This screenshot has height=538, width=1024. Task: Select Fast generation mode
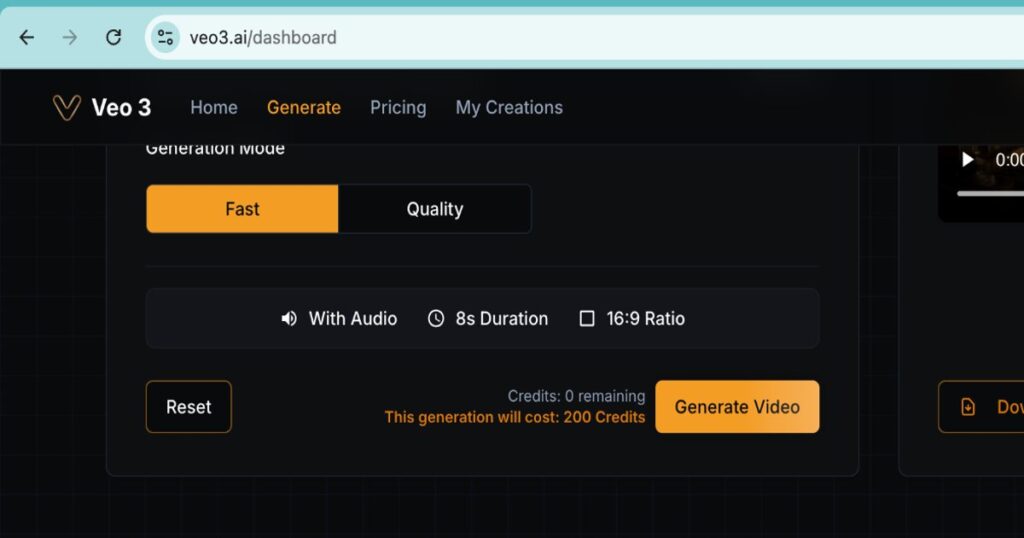[242, 209]
